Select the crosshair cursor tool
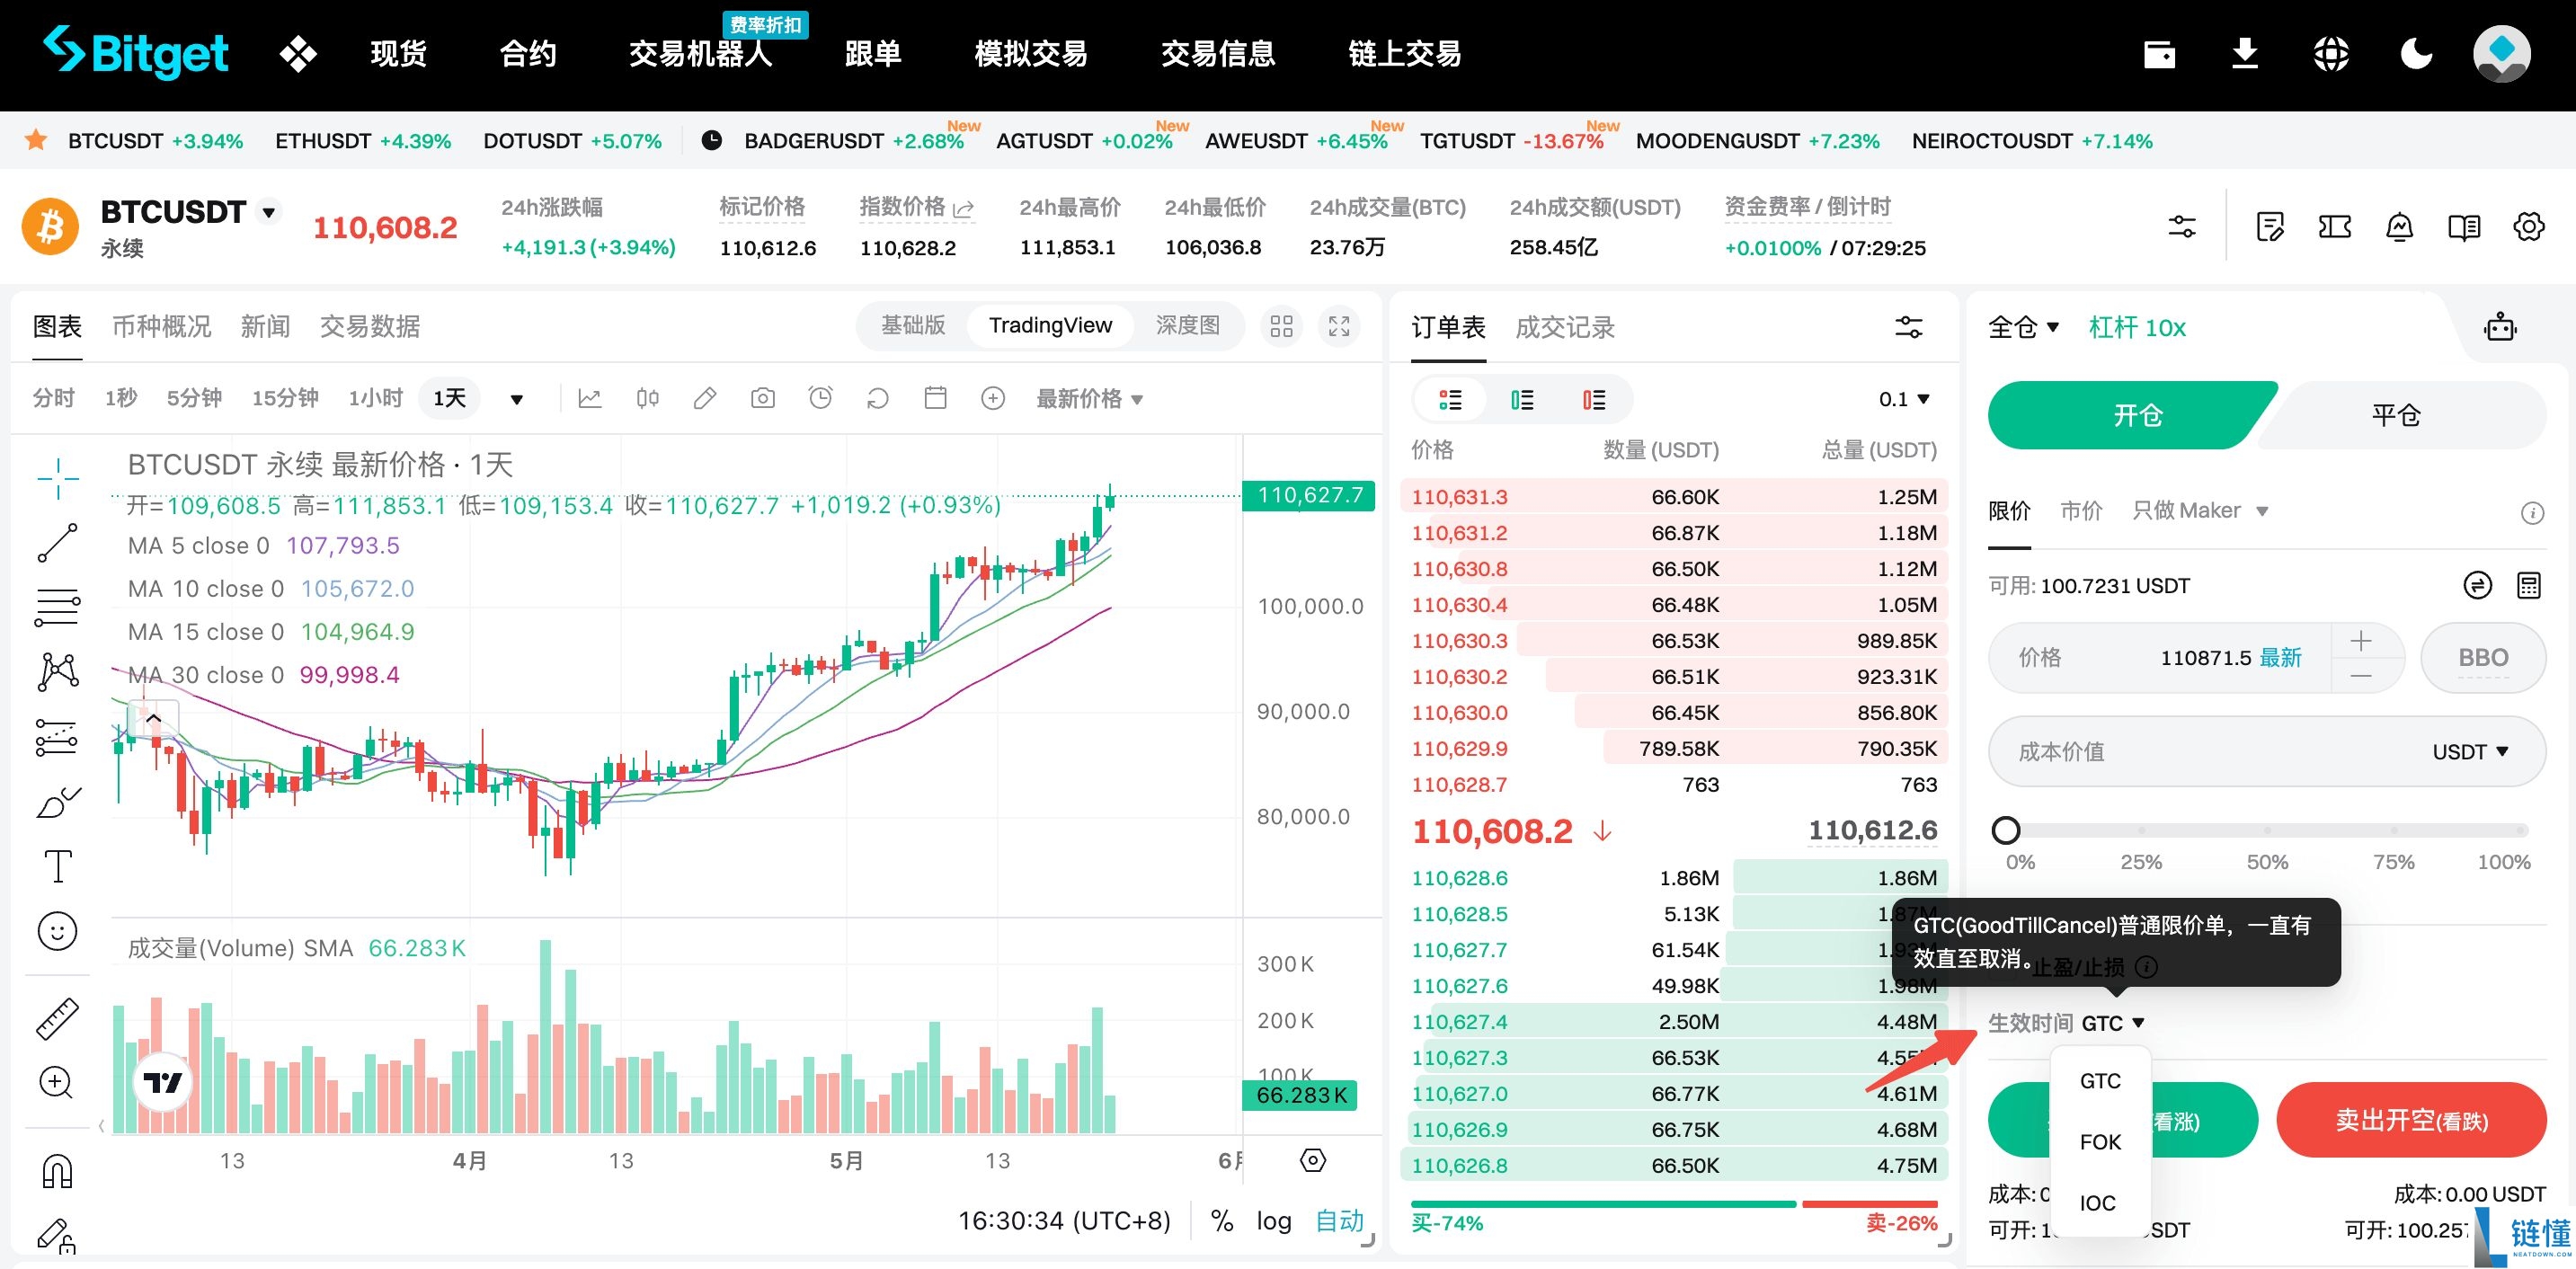Image resolution: width=2576 pixels, height=1269 pixels. (x=58, y=478)
